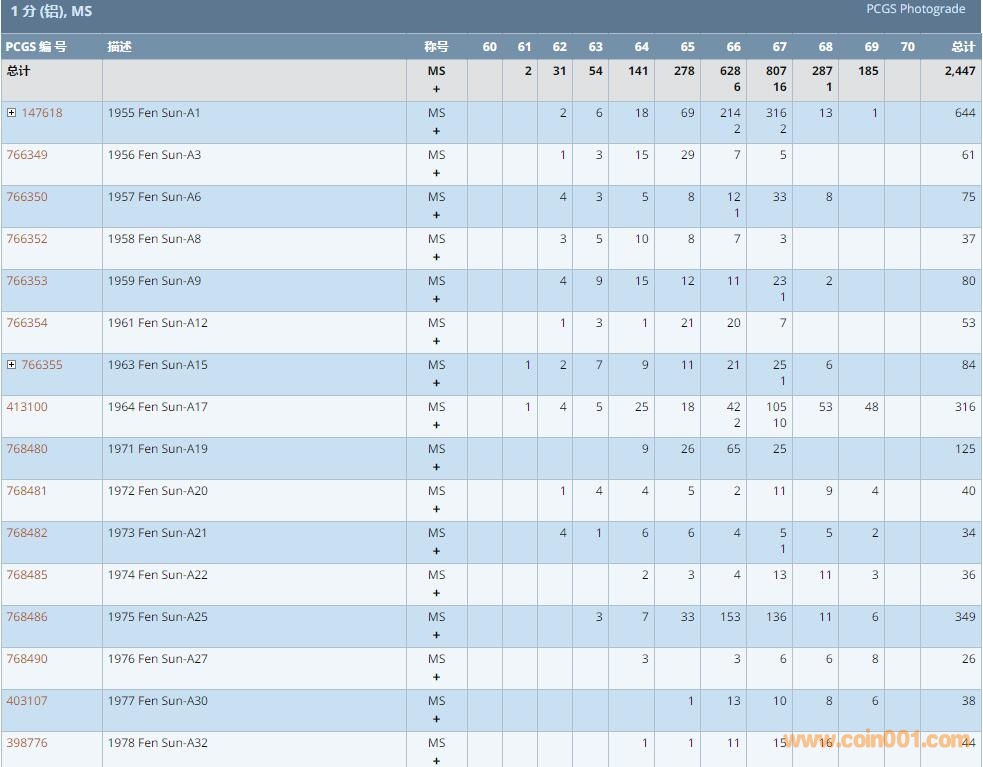
Task: Open PCGS number 766349 link
Action: click(x=27, y=155)
